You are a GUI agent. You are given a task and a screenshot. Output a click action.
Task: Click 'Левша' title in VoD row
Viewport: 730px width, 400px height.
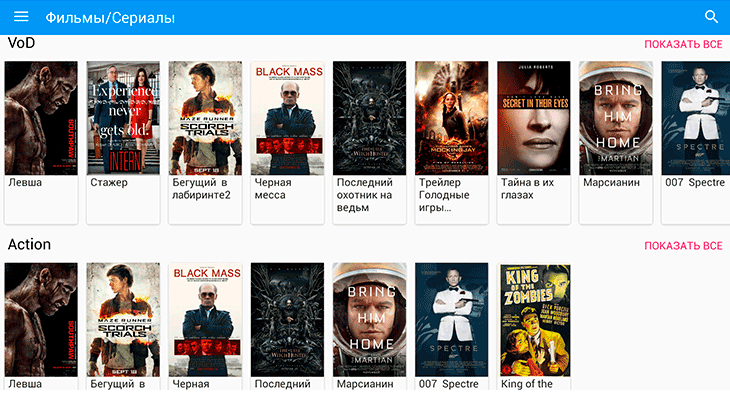pyautogui.click(x=25, y=183)
